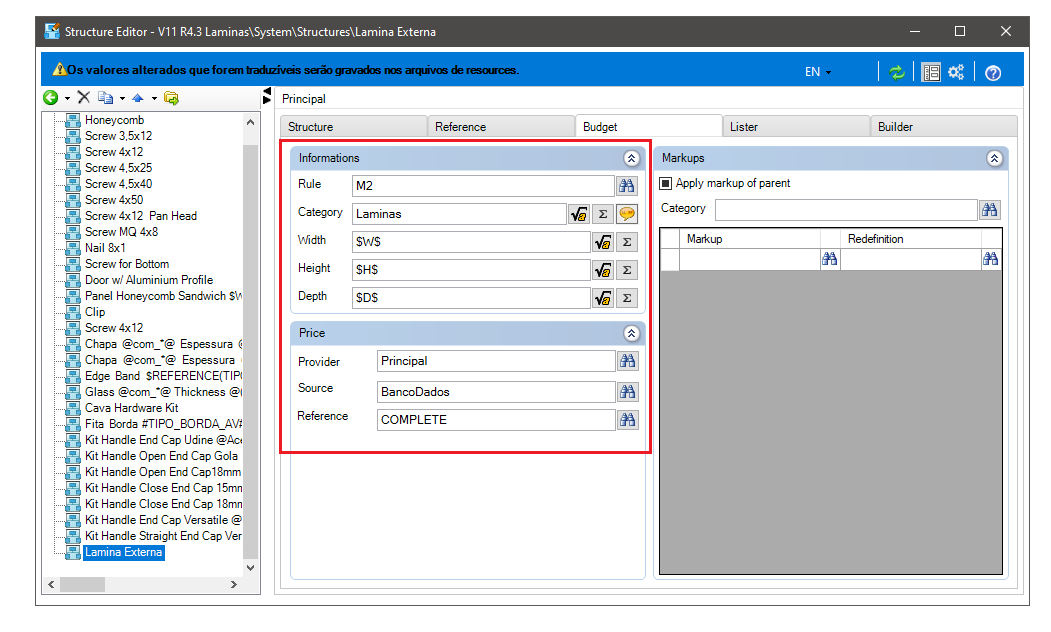This screenshot has width=1051, height=632.
Task: Switch to the Structure tab
Action: [x=354, y=127]
